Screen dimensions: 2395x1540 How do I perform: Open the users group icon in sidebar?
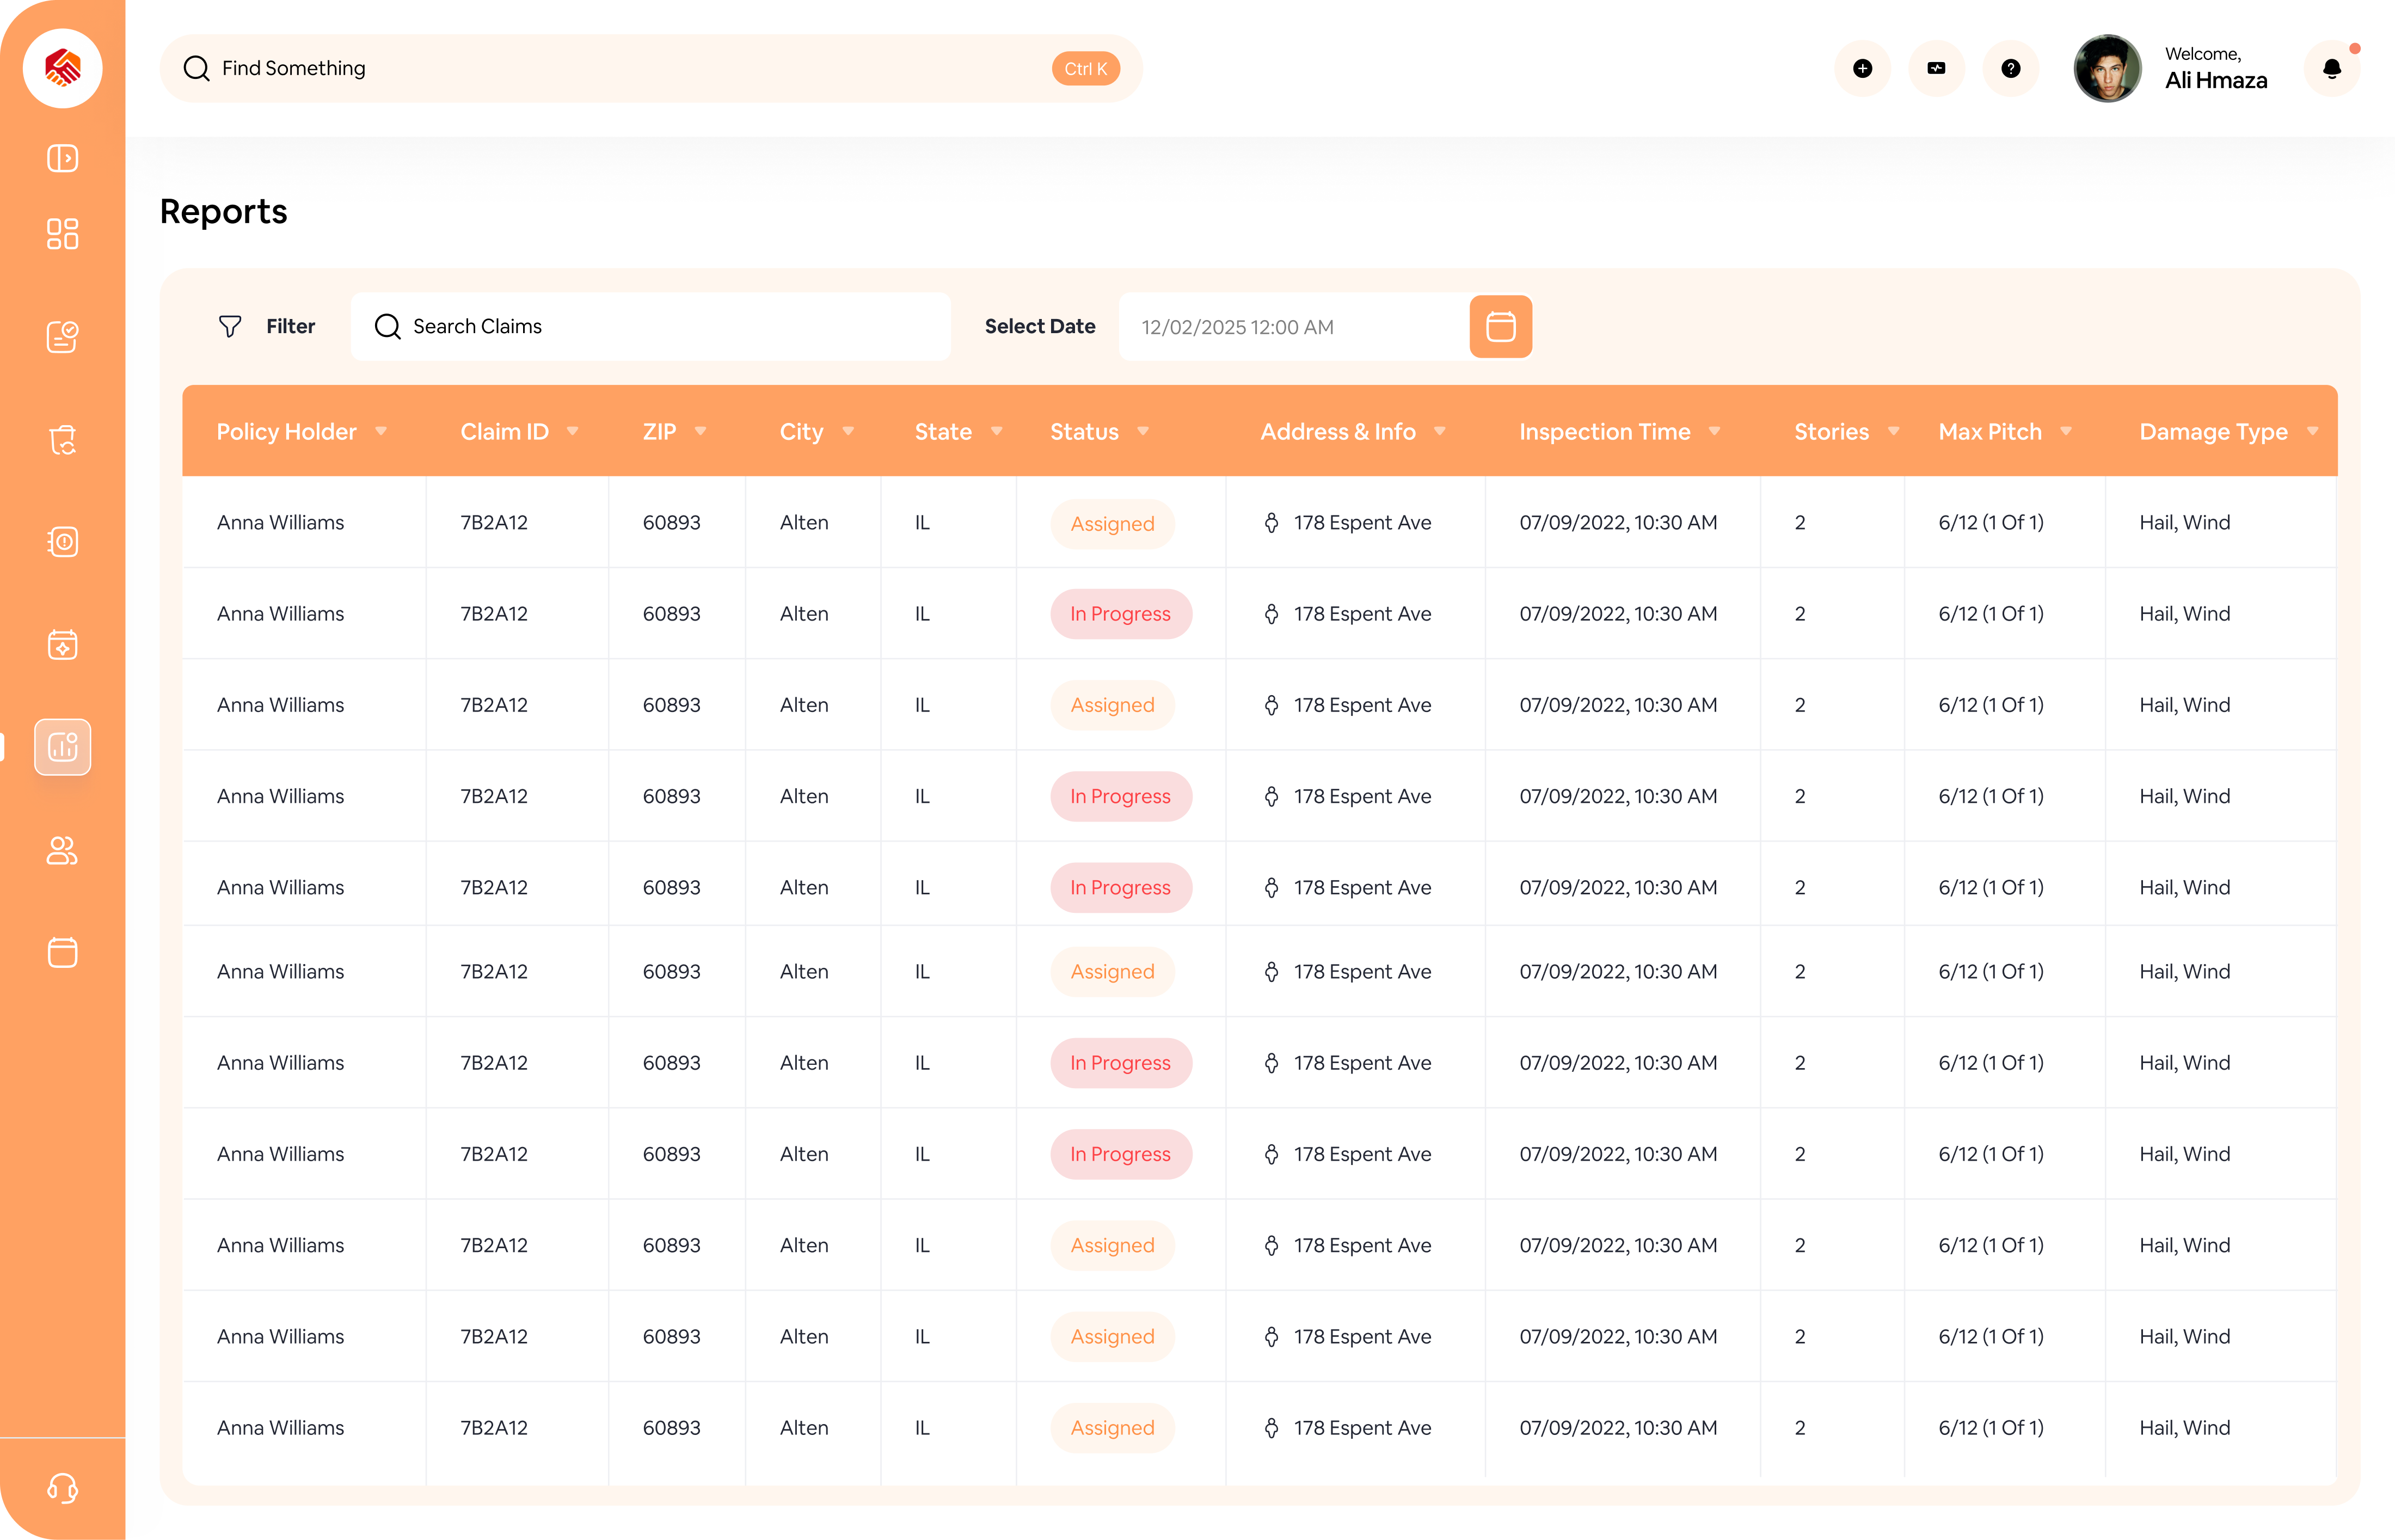click(62, 850)
